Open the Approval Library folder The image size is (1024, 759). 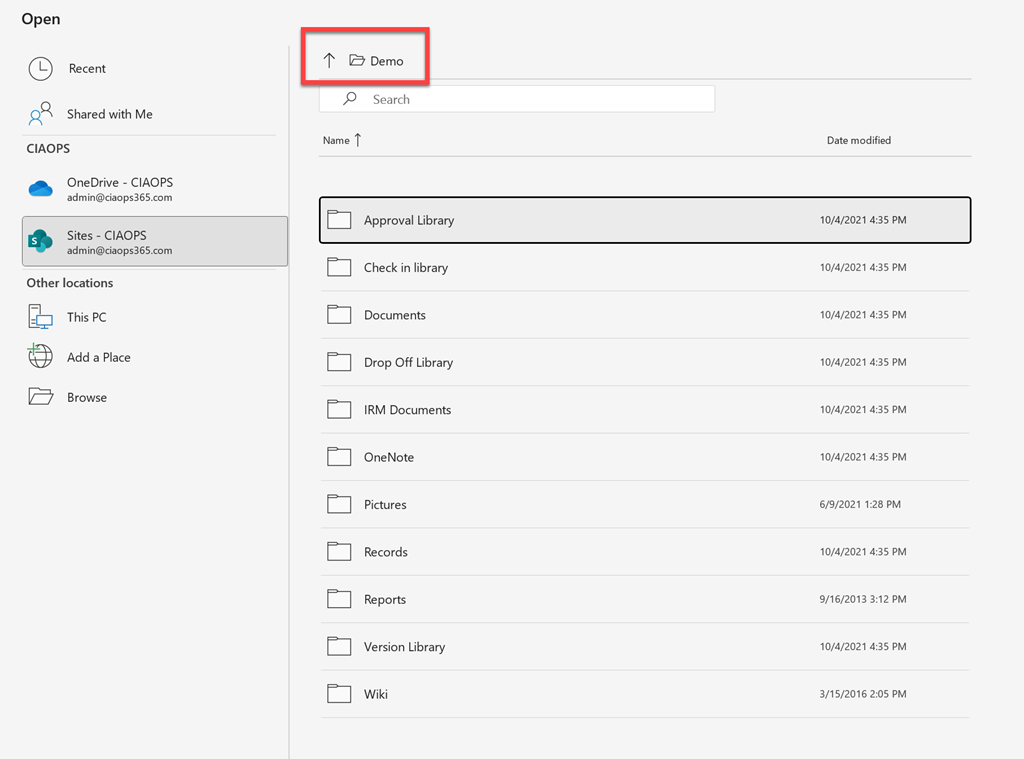409,220
